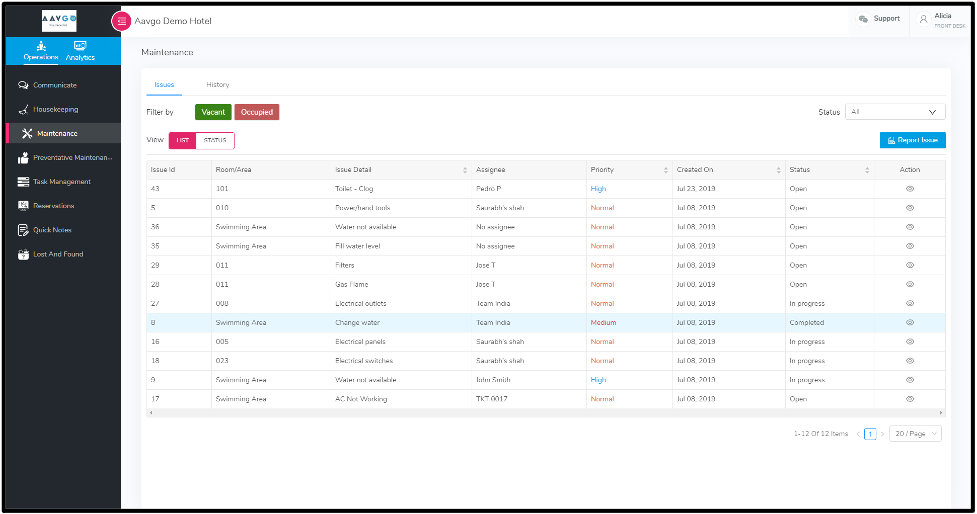The width and height of the screenshot is (977, 514).
Task: Select page 1 in pagination
Action: [x=870, y=434]
